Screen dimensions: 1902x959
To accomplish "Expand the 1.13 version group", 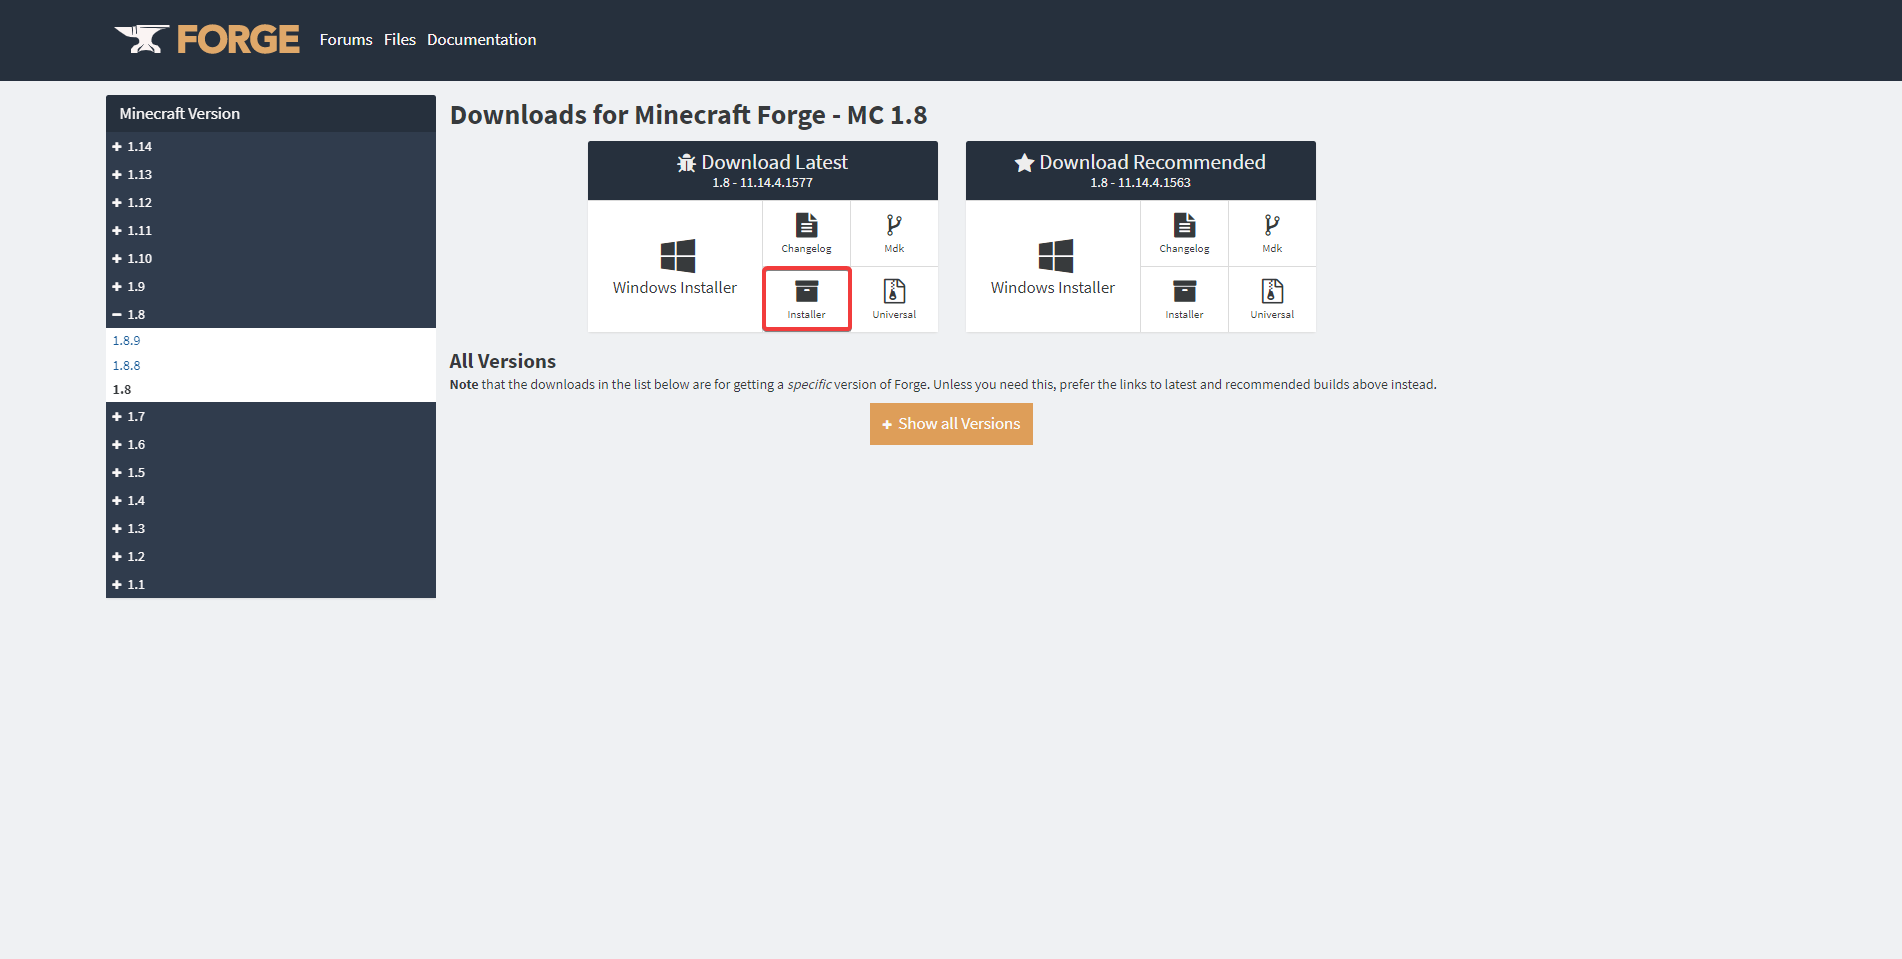I will coord(271,174).
